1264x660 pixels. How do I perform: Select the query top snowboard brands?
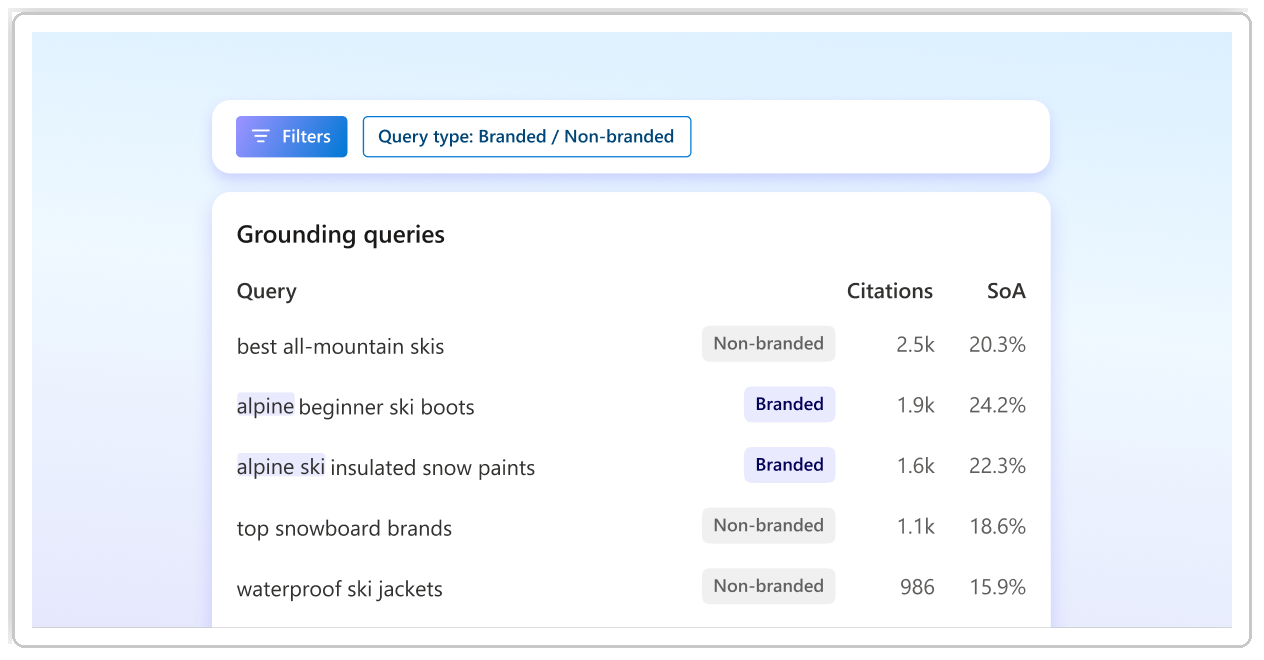pos(344,528)
